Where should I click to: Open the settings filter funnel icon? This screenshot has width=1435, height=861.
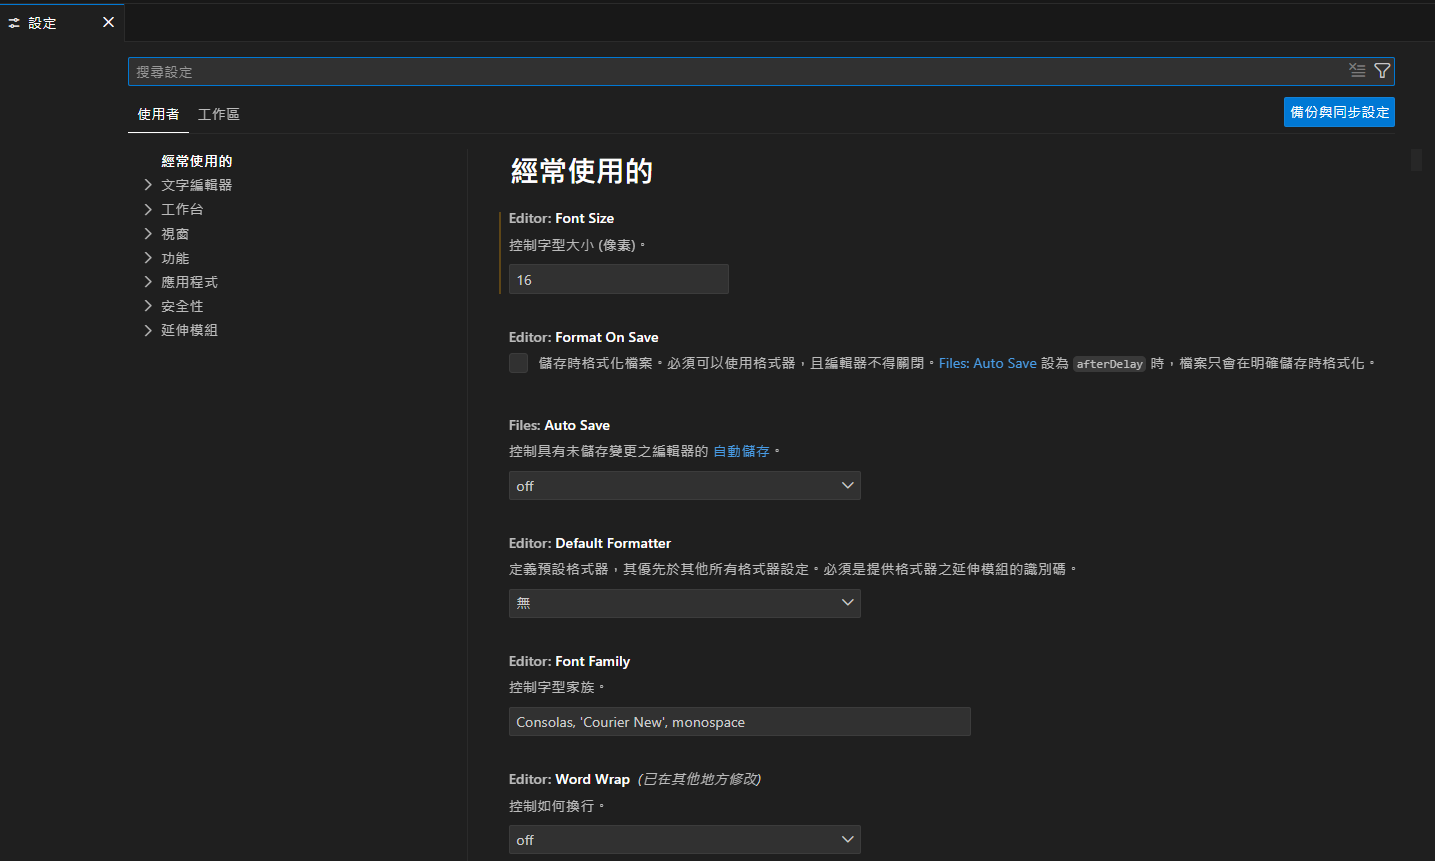[1382, 70]
